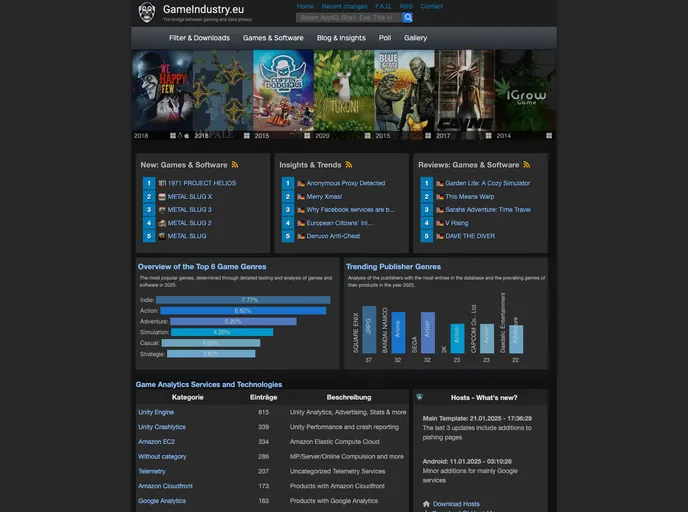Open RSS feed for Reviews: Games & Software
This screenshot has height=512, width=688.
(527, 165)
